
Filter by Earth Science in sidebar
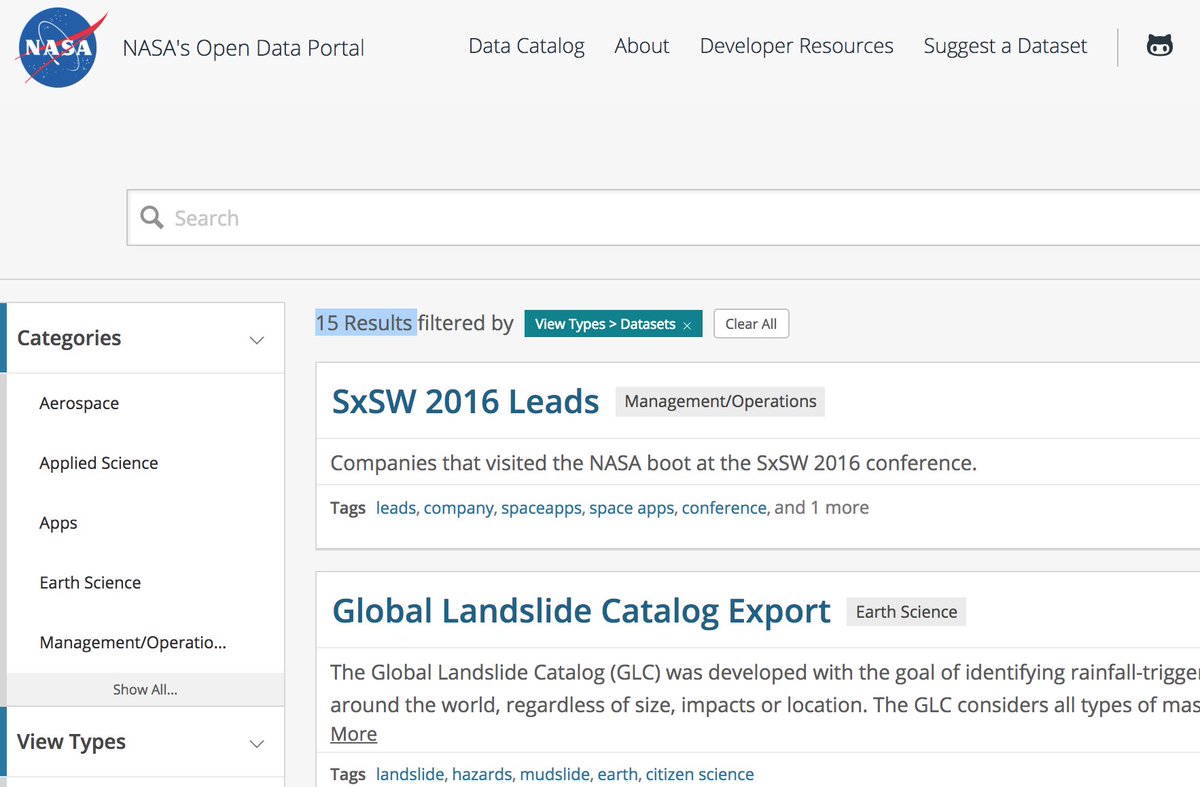pyautogui.click(x=90, y=583)
